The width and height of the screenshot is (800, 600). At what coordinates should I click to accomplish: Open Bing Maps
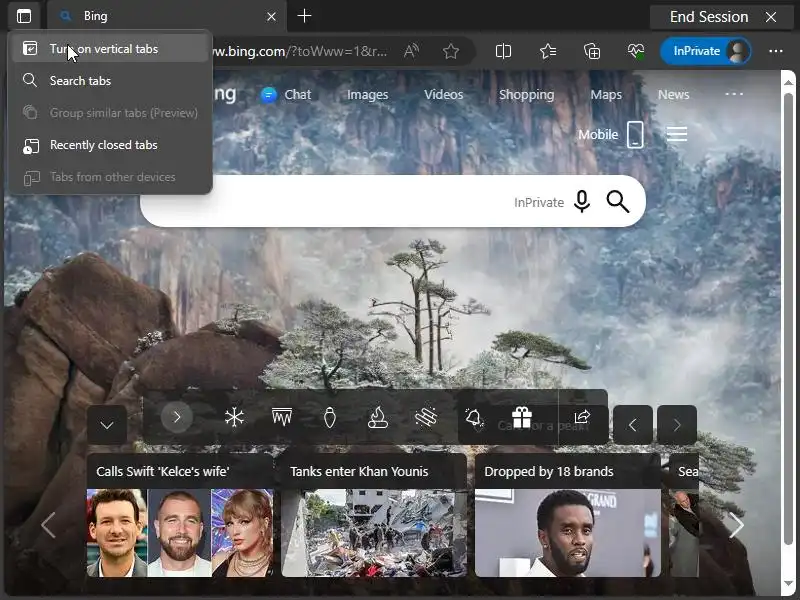pyautogui.click(x=606, y=95)
